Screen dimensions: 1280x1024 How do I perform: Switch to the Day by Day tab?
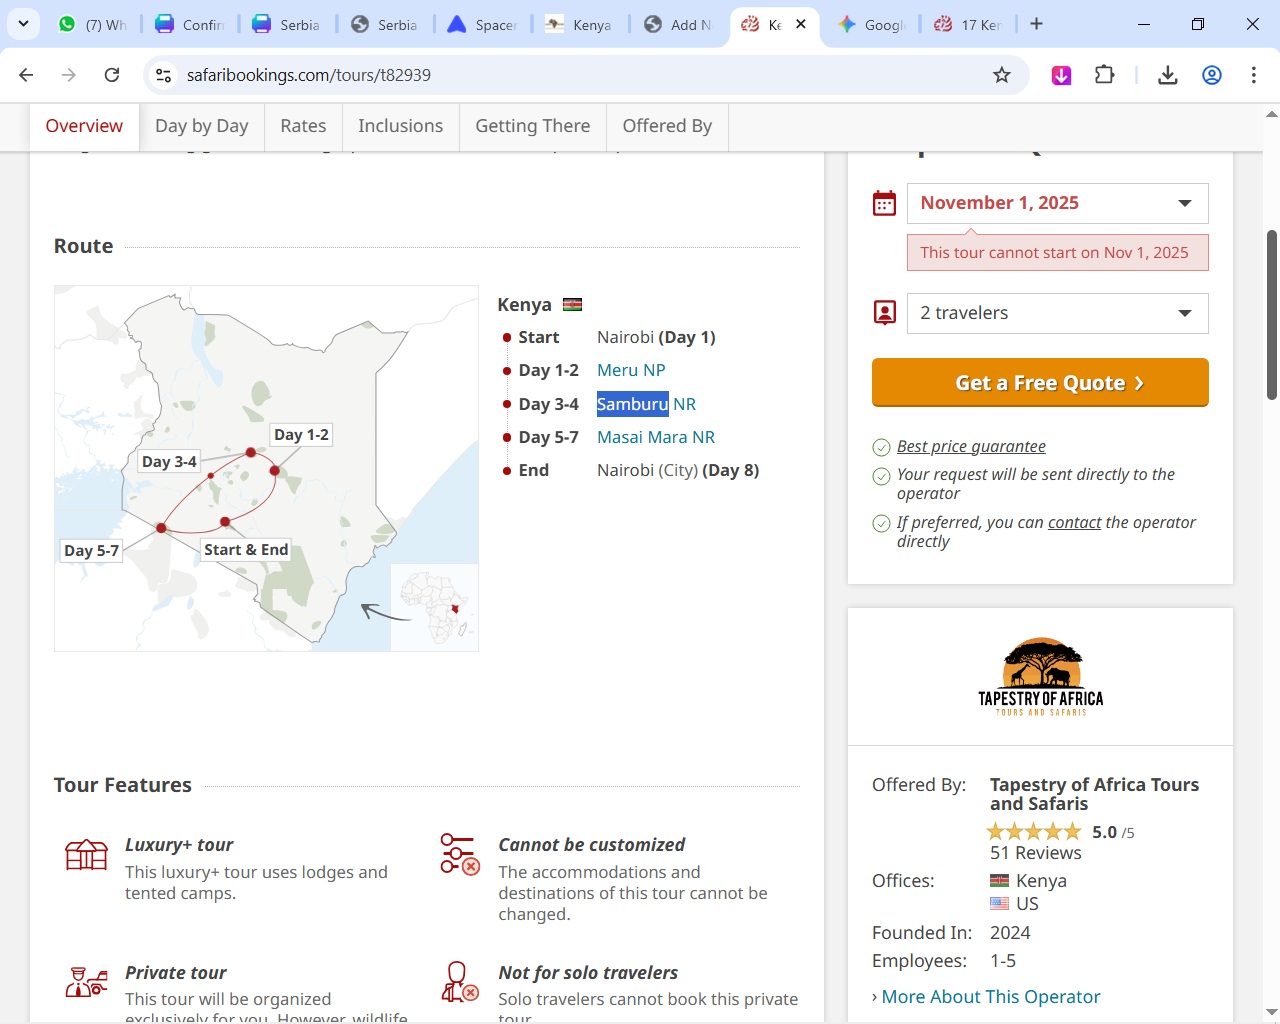[201, 126]
